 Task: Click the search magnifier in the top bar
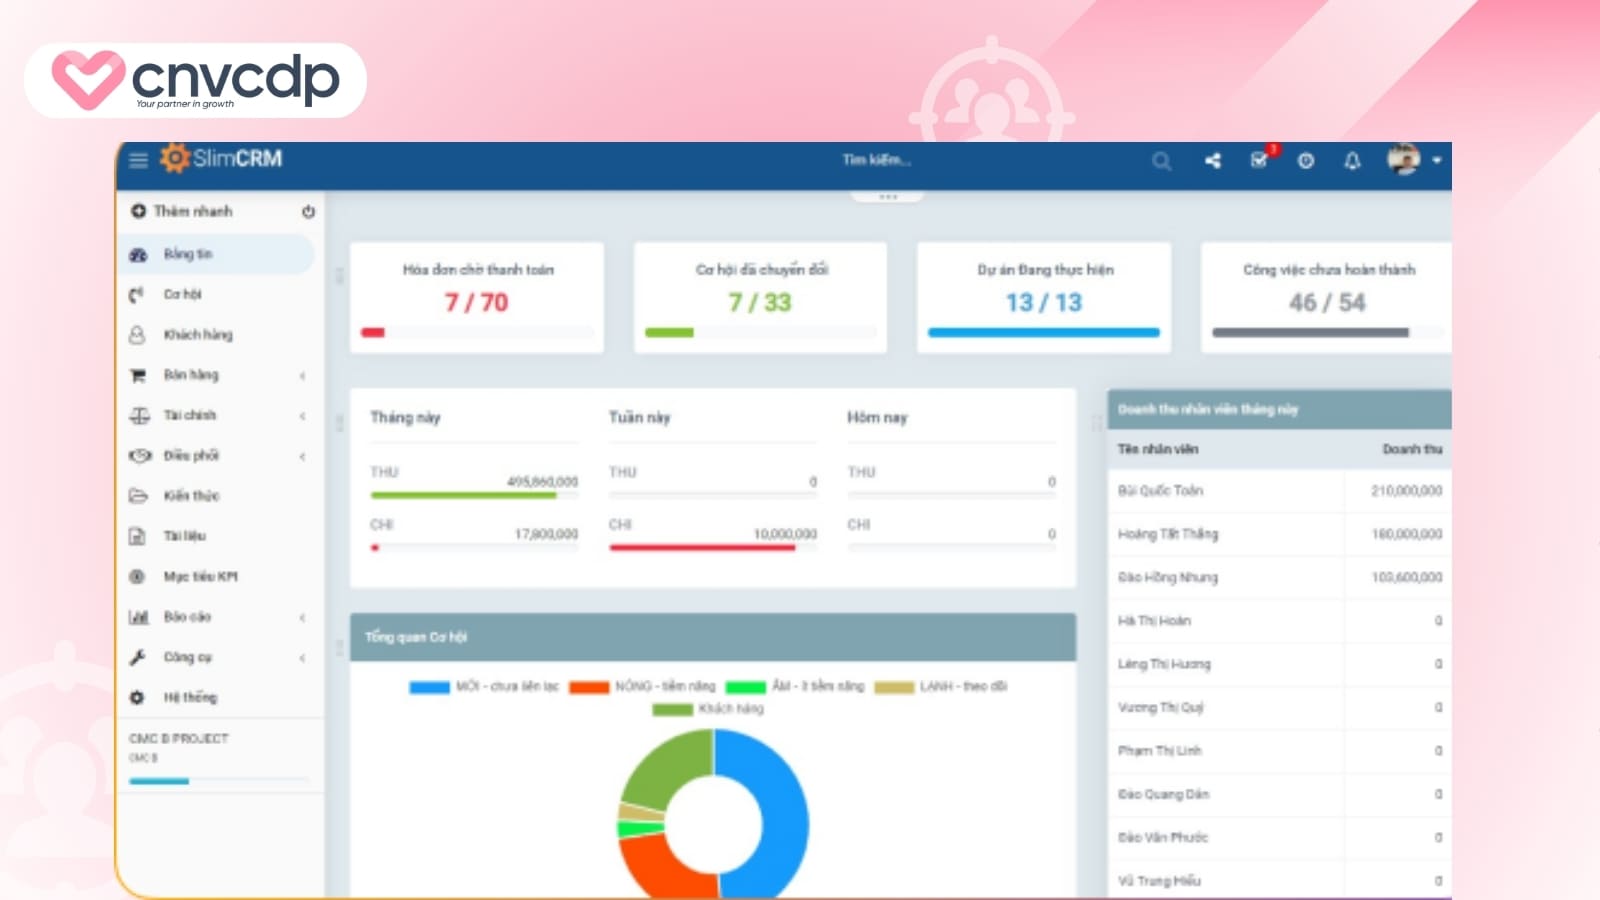1161,160
